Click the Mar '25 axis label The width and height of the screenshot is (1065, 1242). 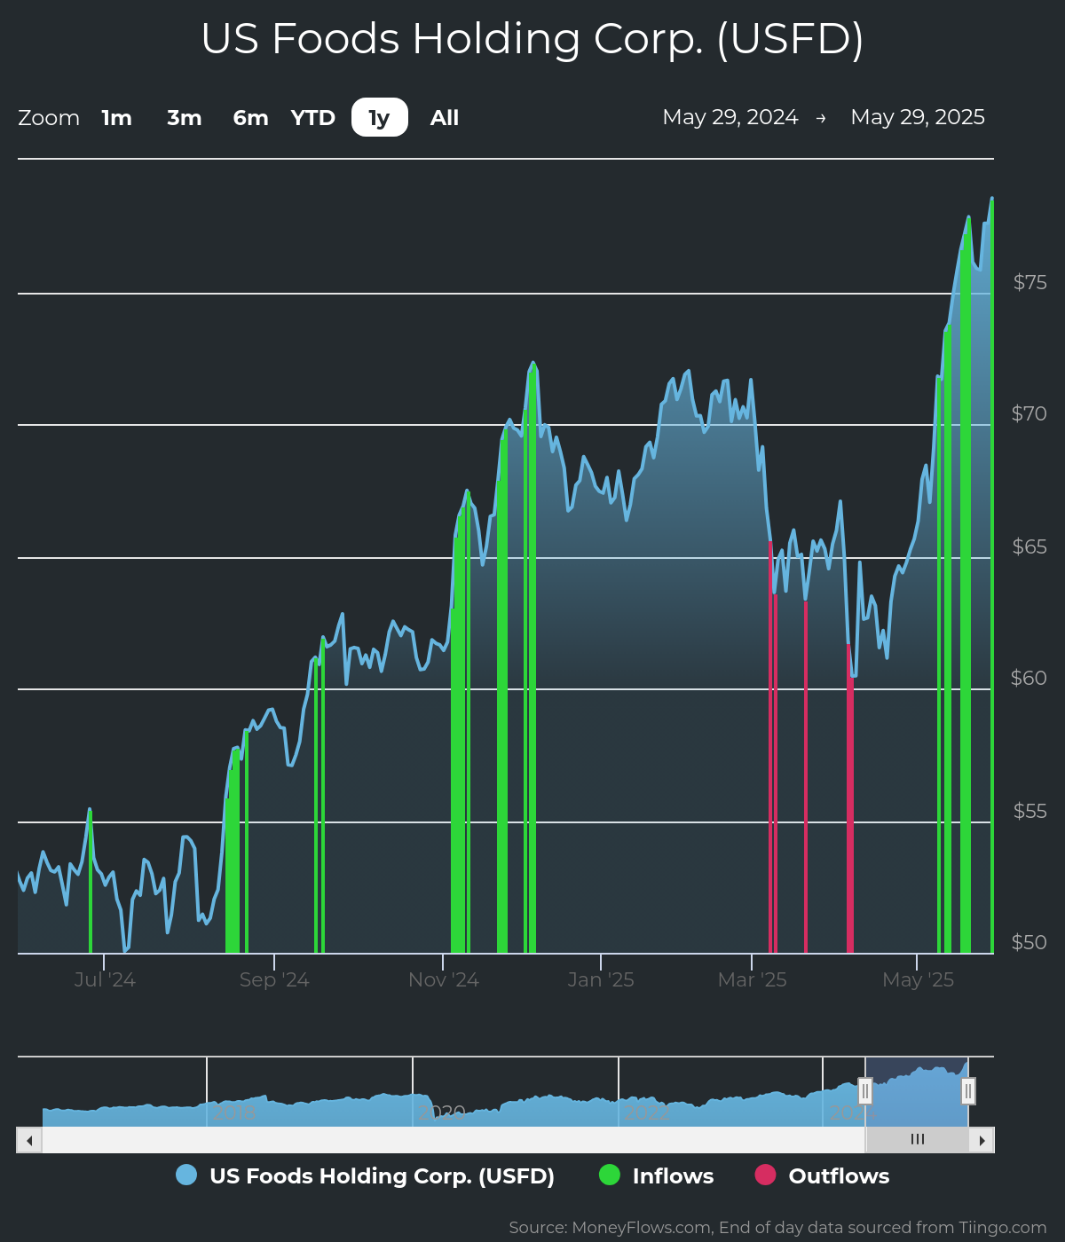click(x=752, y=980)
